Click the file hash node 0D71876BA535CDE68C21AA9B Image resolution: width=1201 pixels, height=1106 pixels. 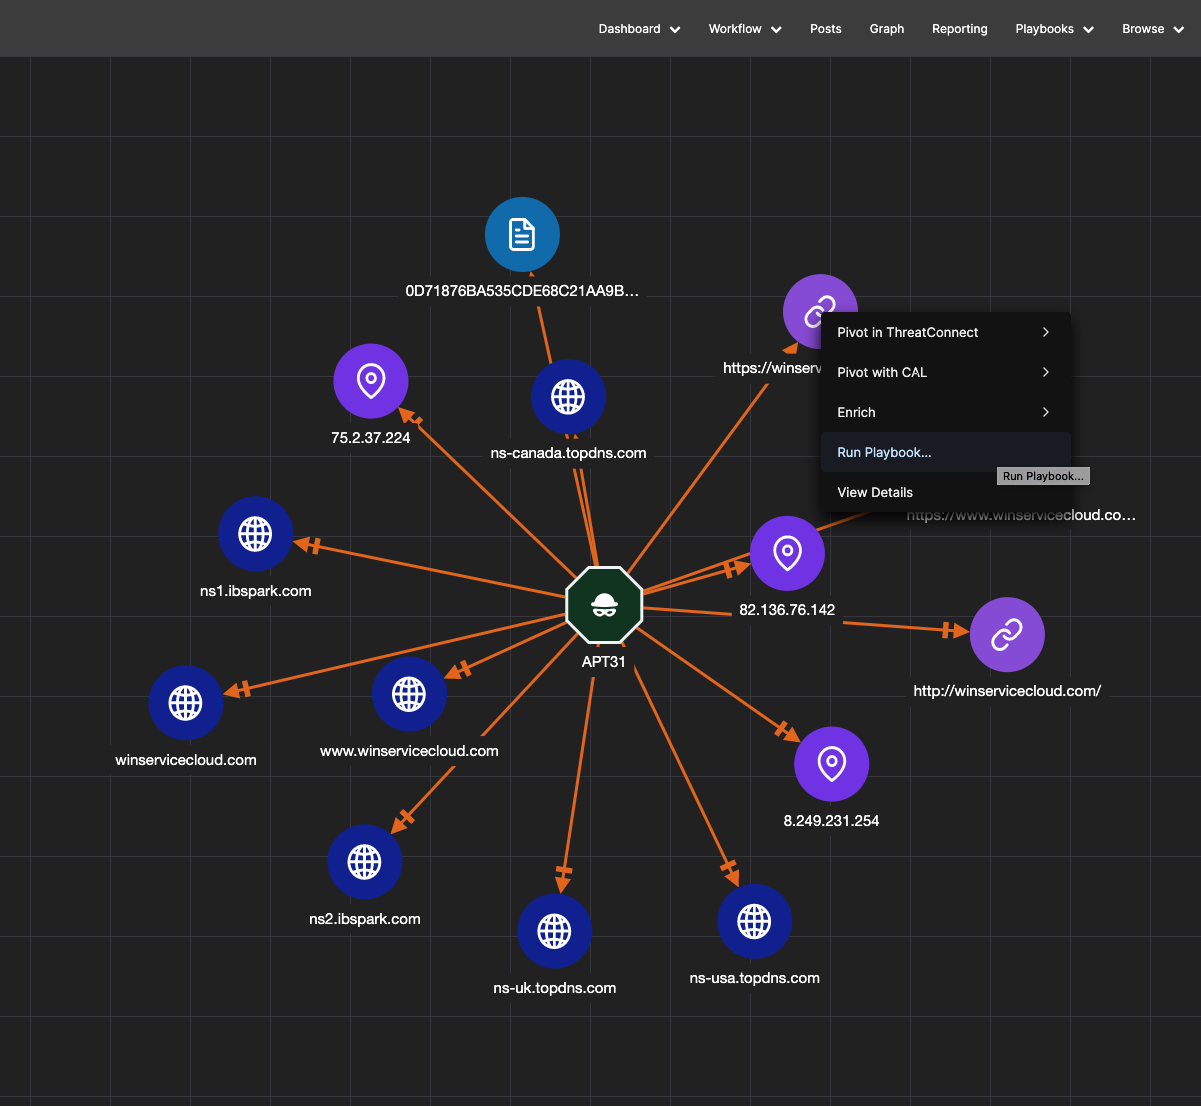click(x=522, y=235)
